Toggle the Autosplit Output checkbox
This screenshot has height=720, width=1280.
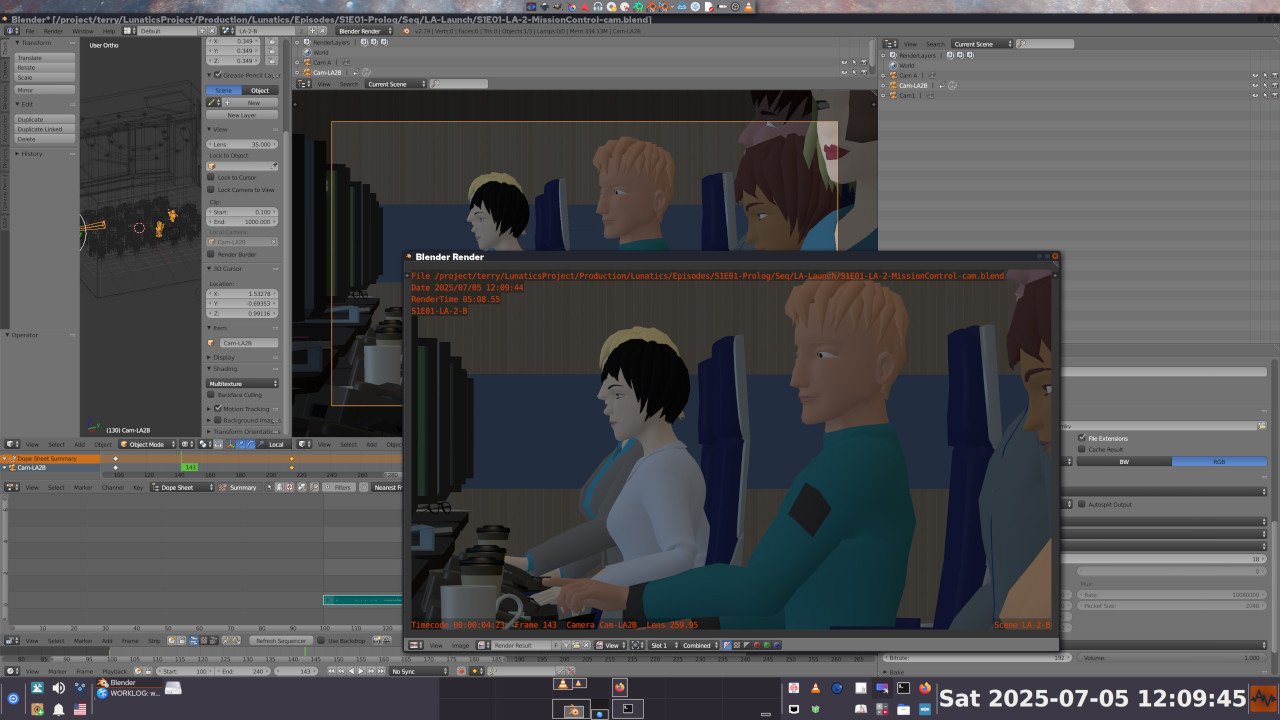pos(1082,504)
